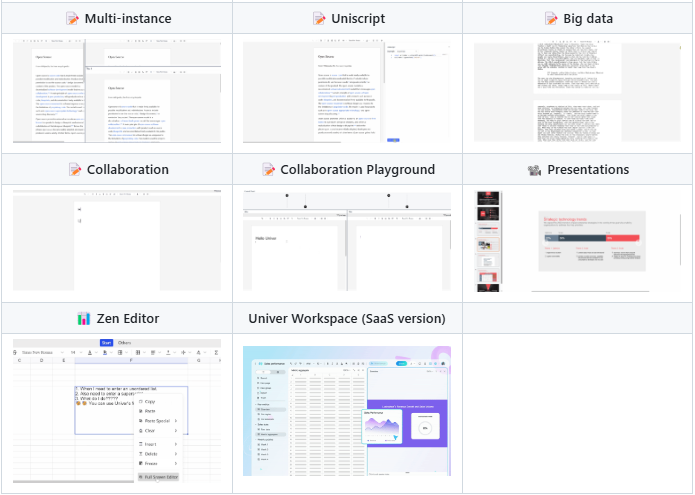Open the Multi-instance demo preview image
Screen dimensions: 695x495
pos(117,91)
